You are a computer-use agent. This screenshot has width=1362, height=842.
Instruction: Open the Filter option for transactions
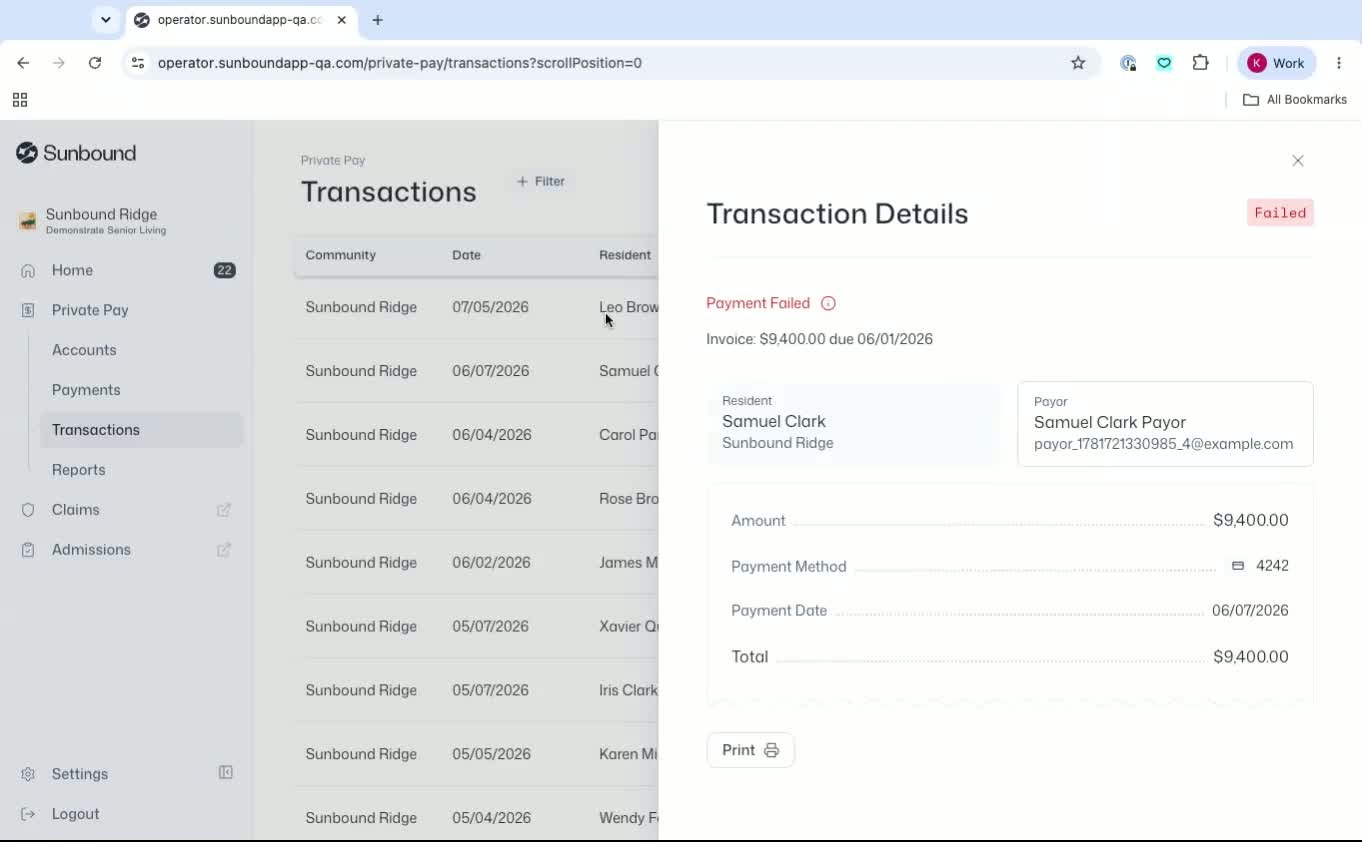tap(541, 181)
